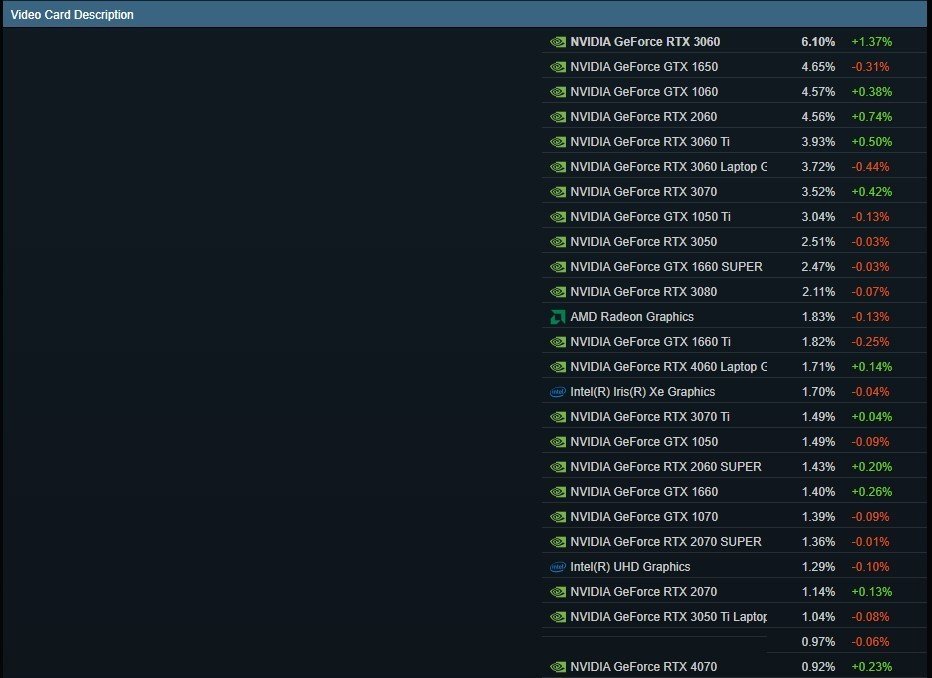The width and height of the screenshot is (932, 678).
Task: Click the Intel logo beside UHD Graphics
Action: [558, 567]
